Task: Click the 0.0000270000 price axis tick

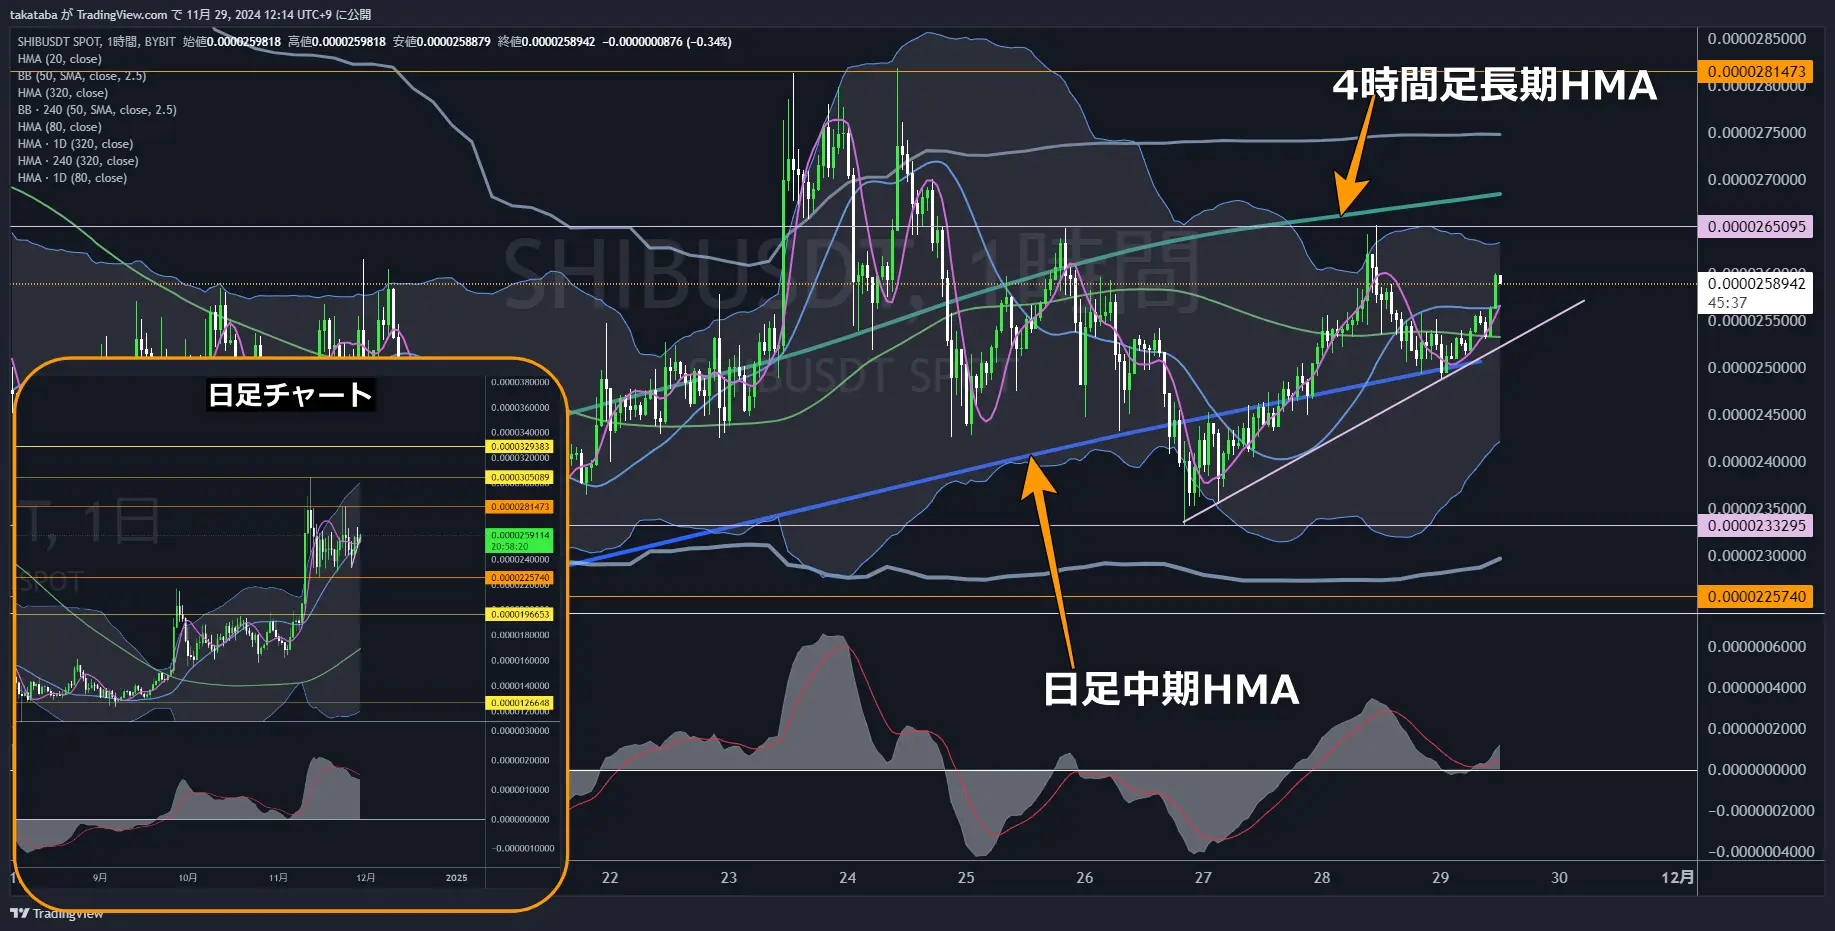Action: point(1756,180)
